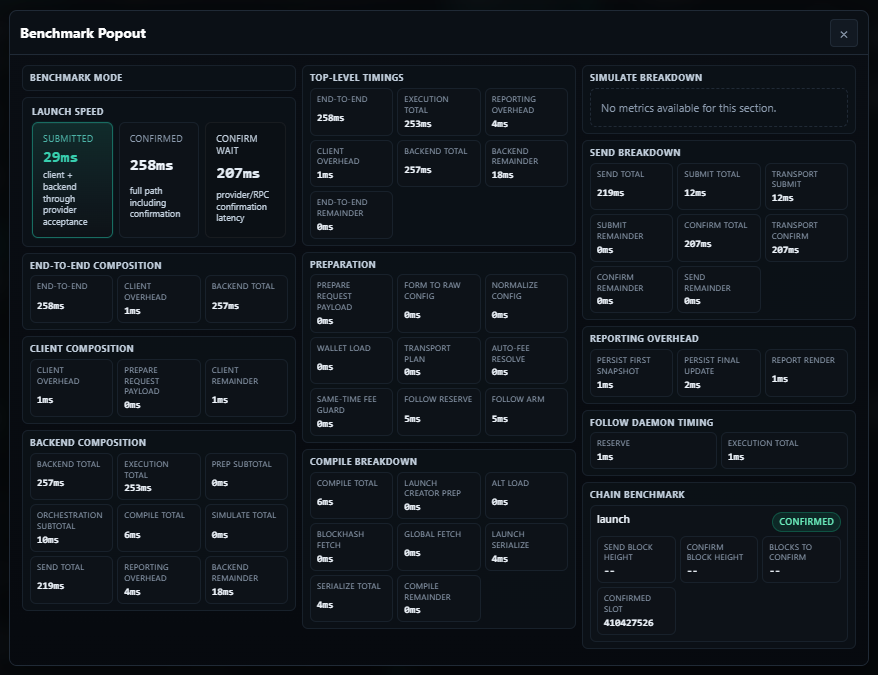Click Blockhash Fetch card
Viewport: 878px width, 675px height.
[351, 547]
